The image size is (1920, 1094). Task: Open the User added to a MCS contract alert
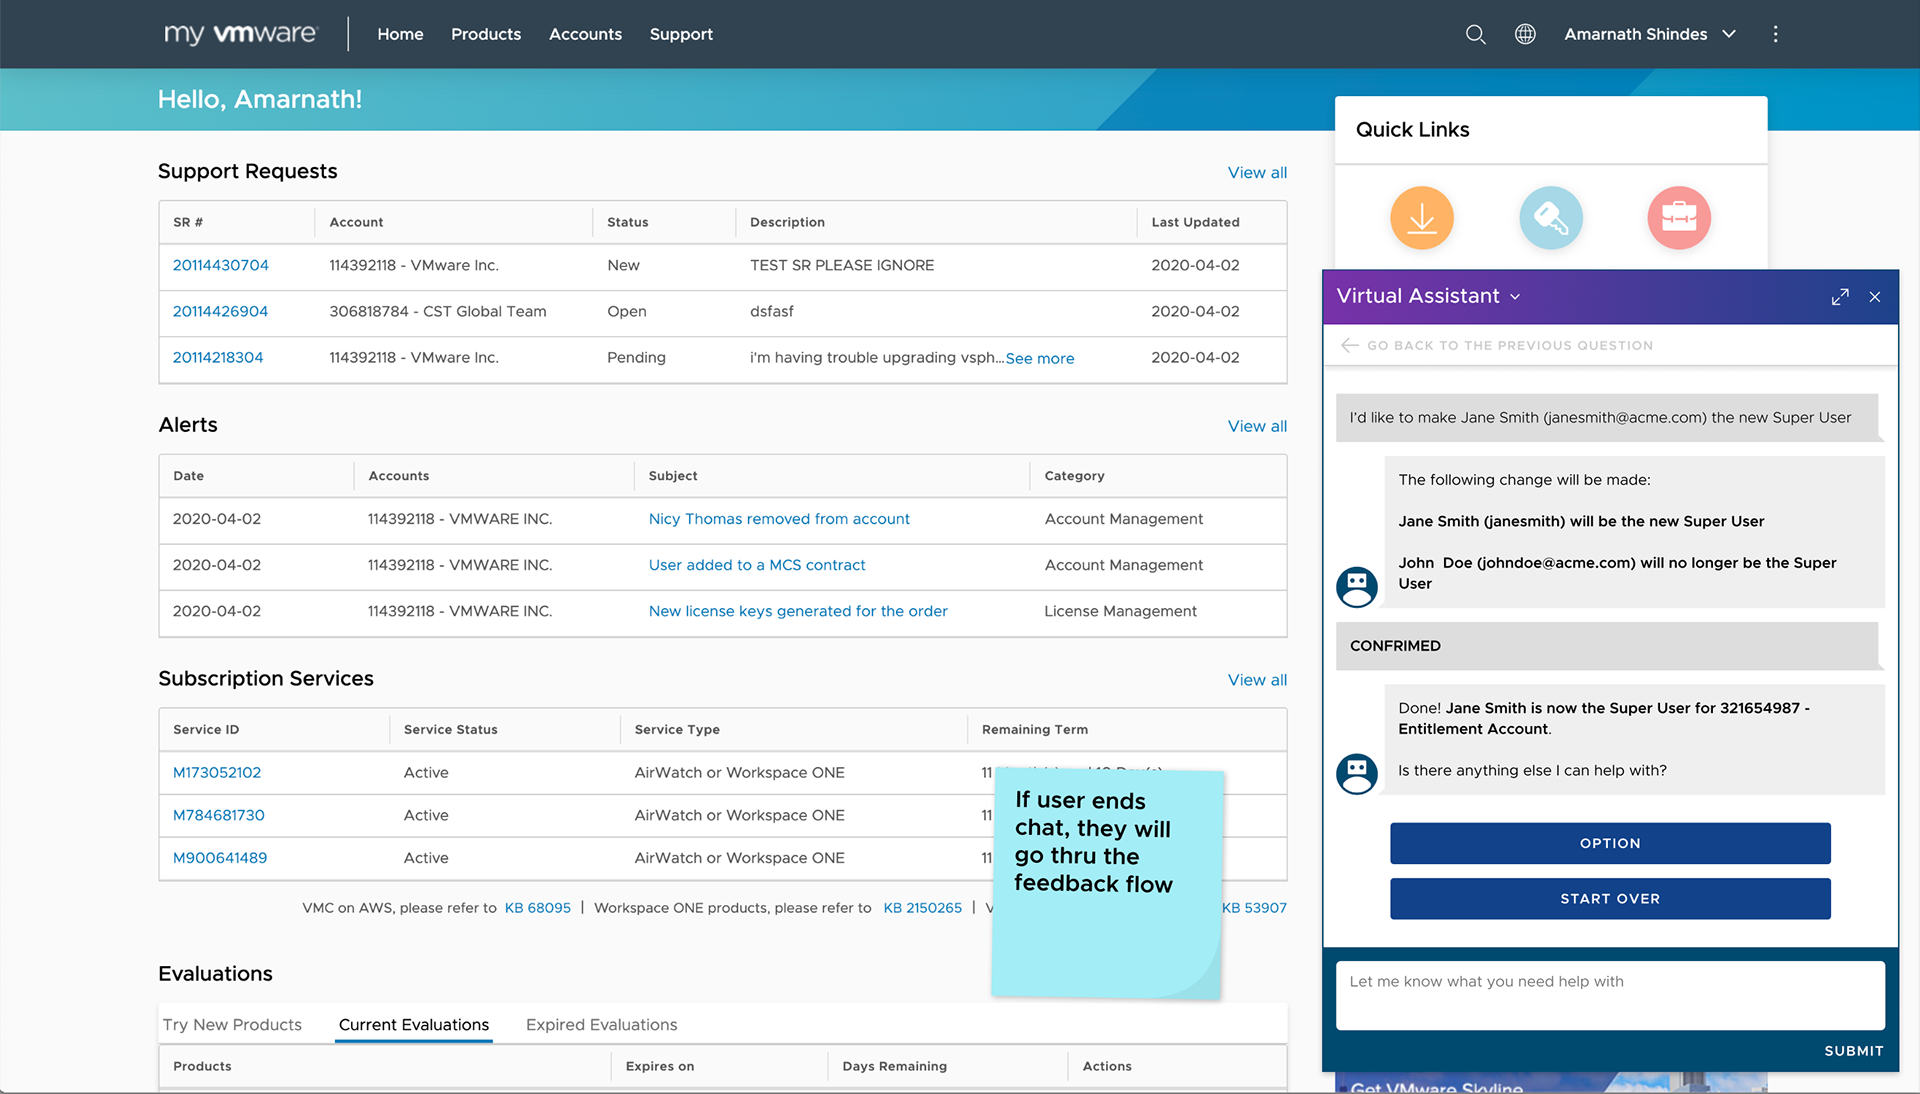(x=757, y=565)
